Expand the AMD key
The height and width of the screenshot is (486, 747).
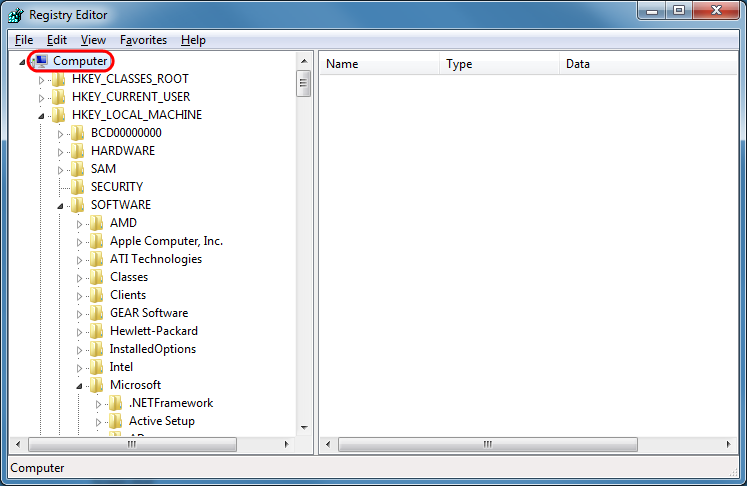tap(80, 224)
